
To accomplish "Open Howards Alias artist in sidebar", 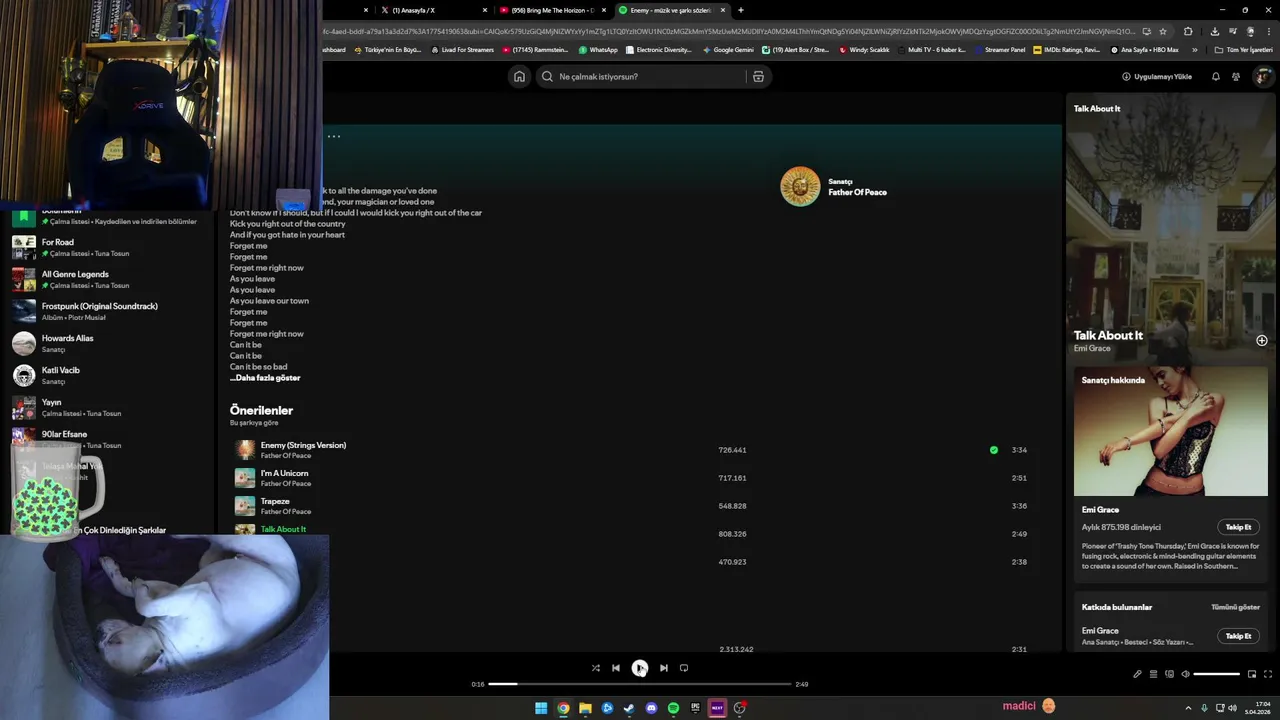I will click(x=108, y=343).
